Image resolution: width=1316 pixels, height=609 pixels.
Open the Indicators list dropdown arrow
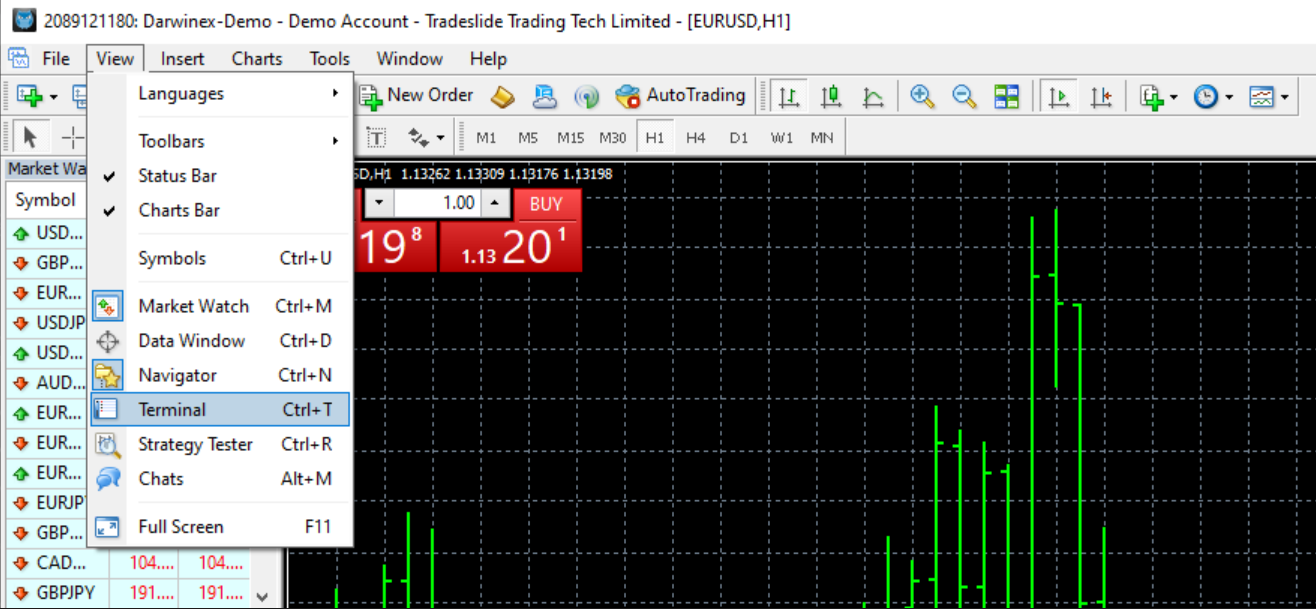pyautogui.click(x=1174, y=97)
